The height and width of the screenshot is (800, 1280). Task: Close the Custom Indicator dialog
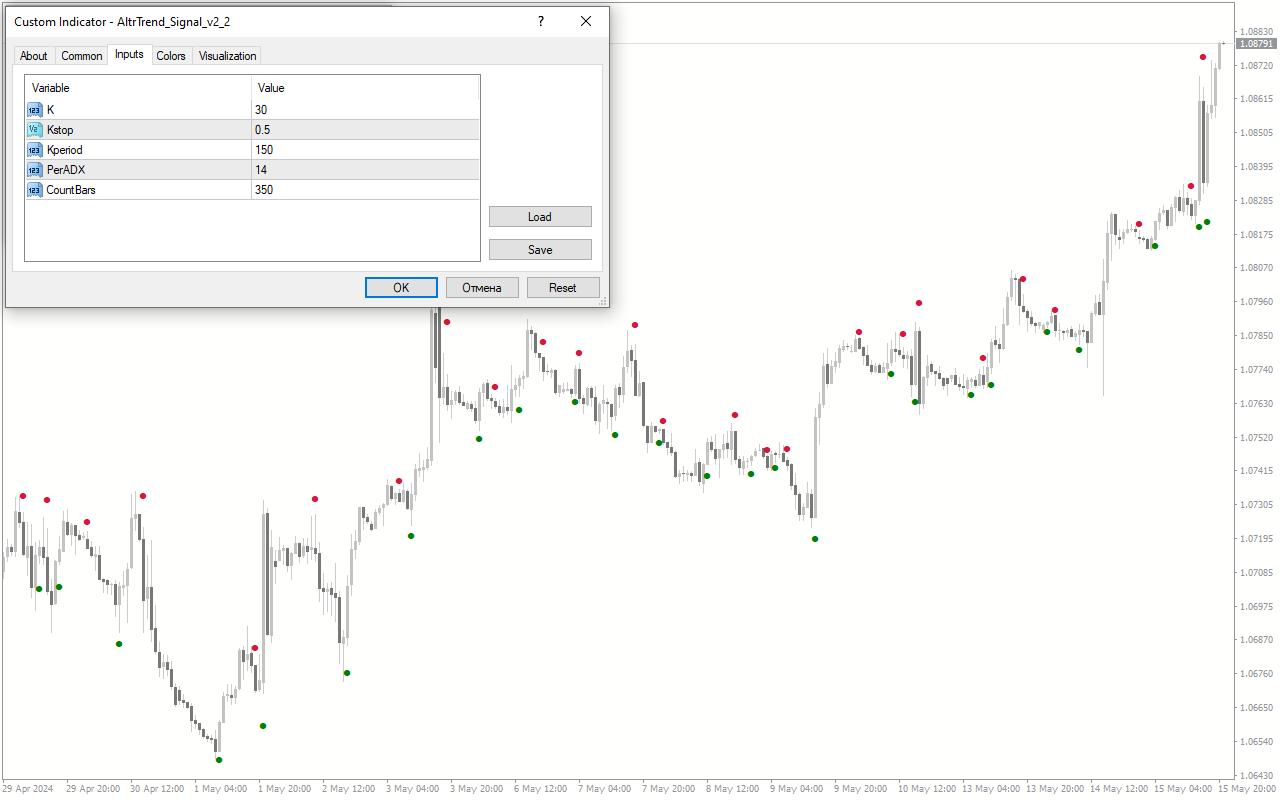coord(586,21)
